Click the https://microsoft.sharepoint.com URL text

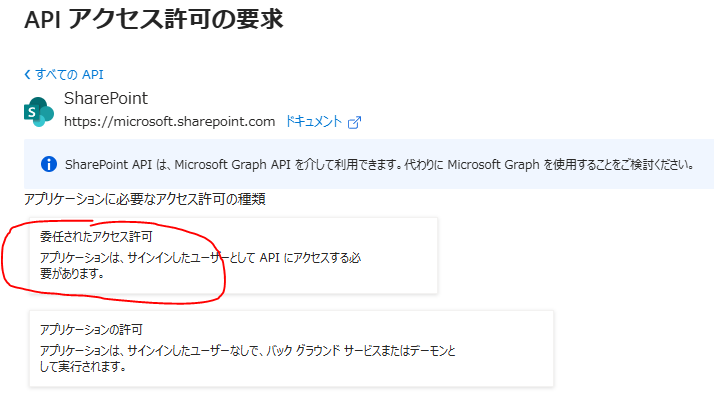click(x=169, y=122)
